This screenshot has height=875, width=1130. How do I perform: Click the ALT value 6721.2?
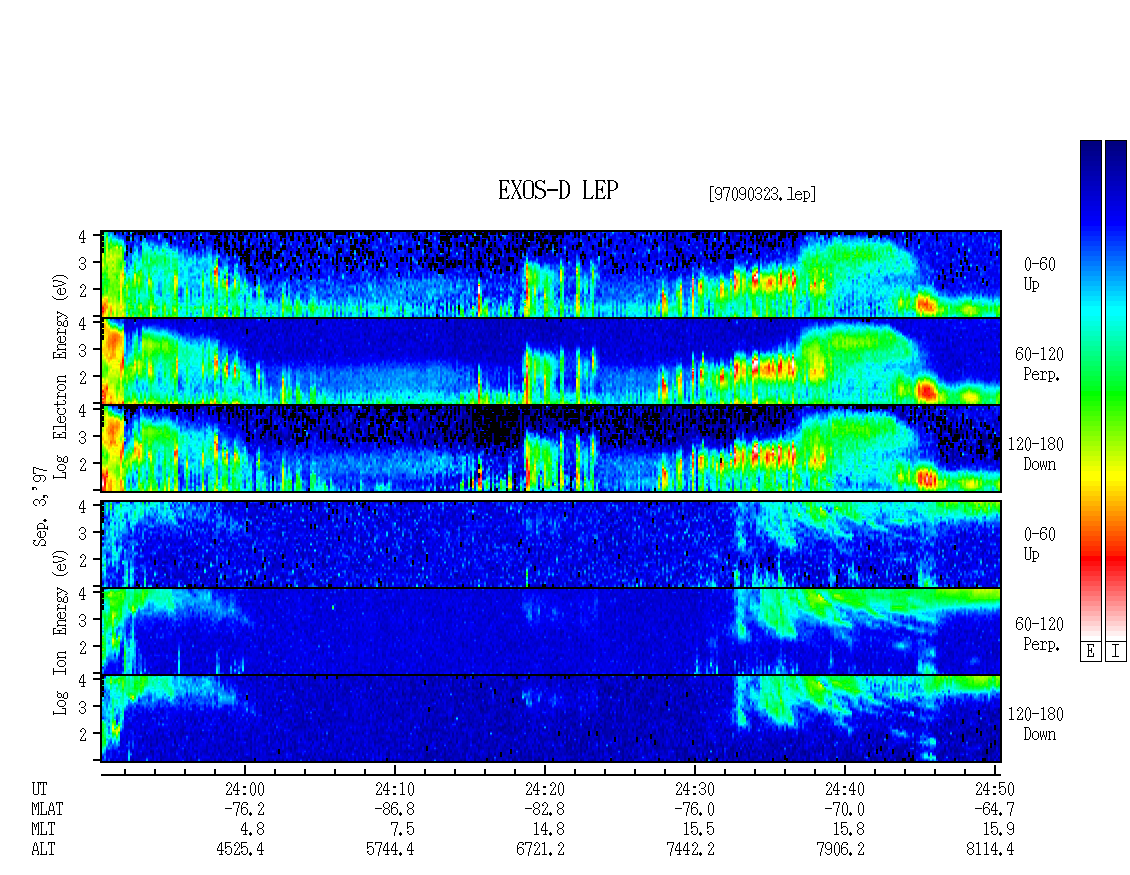click(x=540, y=849)
